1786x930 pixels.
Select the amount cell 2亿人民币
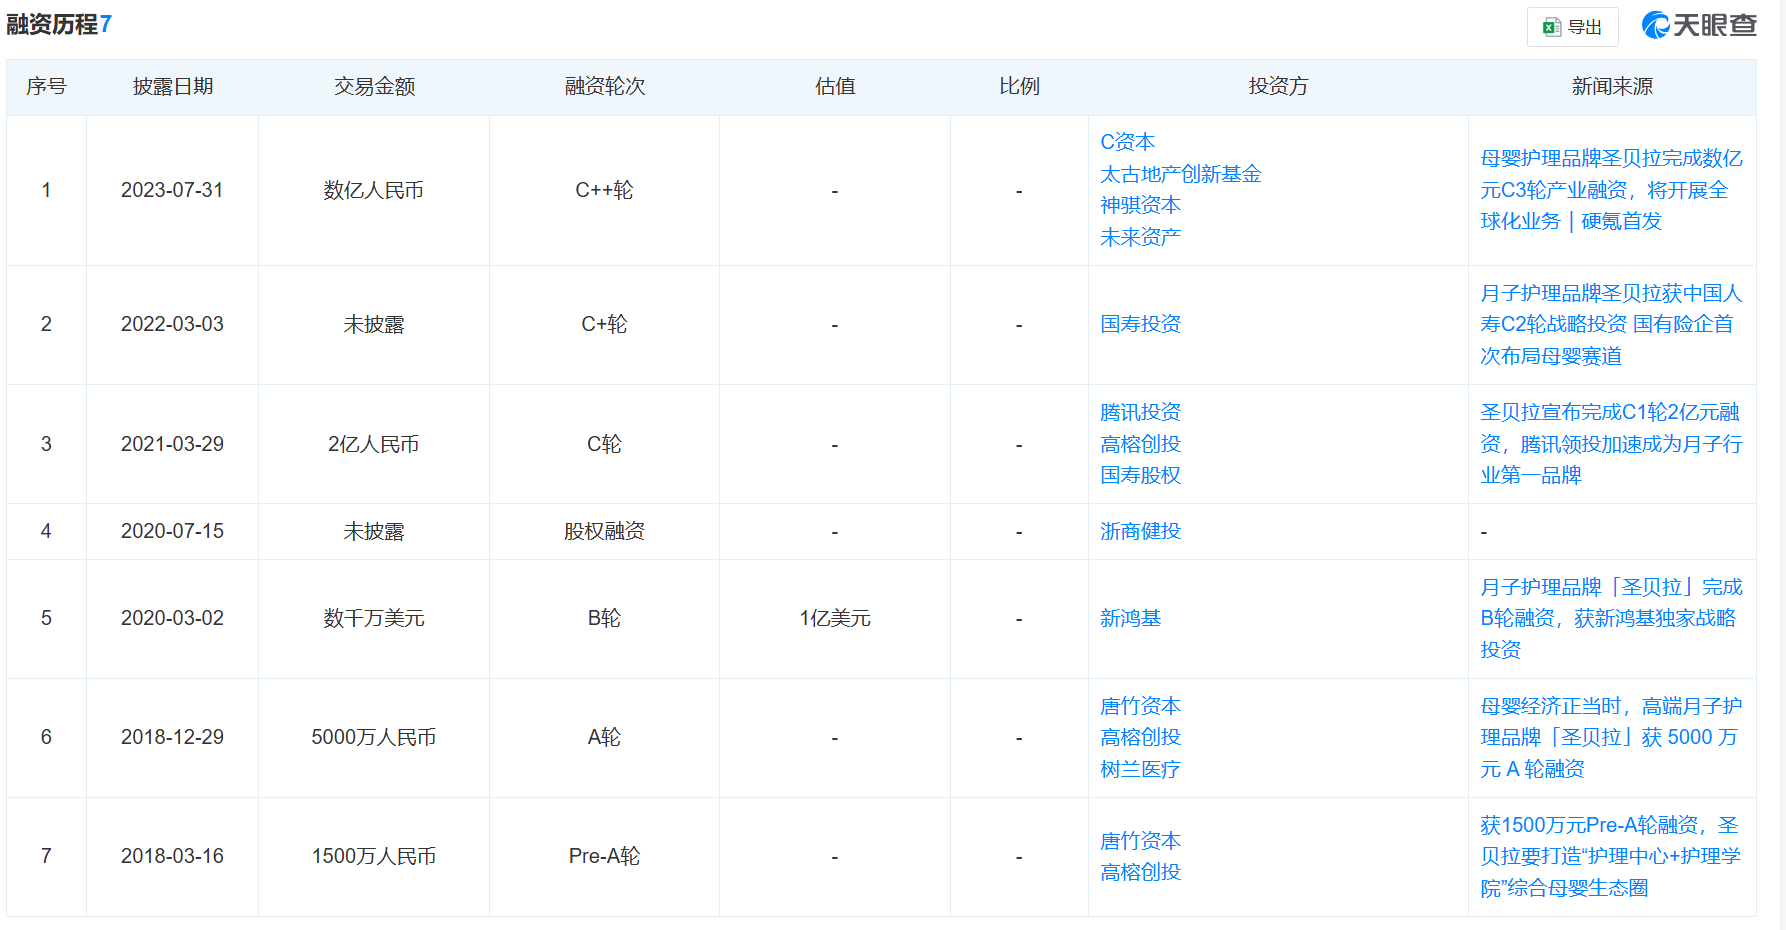tap(374, 444)
